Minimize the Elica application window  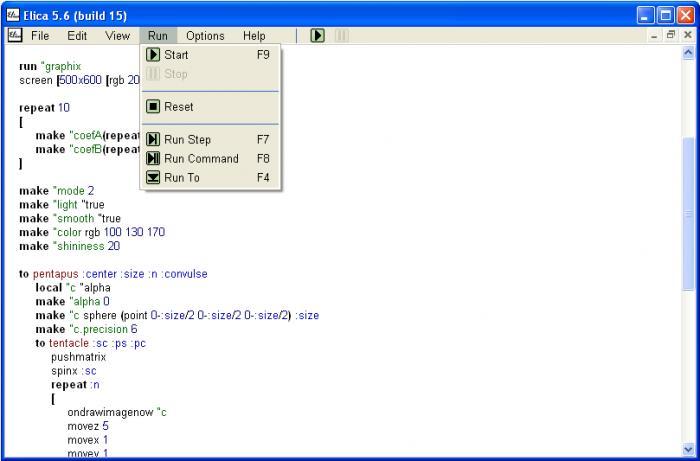(645, 16)
